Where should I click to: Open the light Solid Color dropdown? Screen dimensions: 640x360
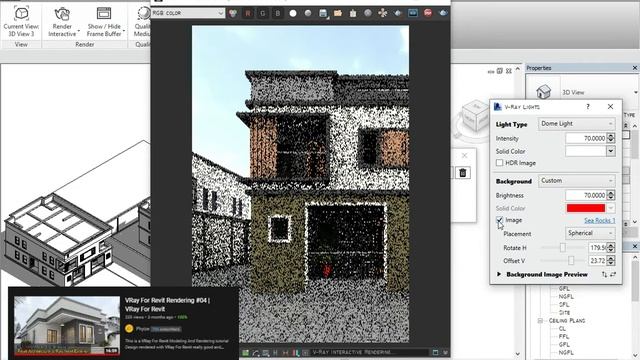tap(611, 151)
